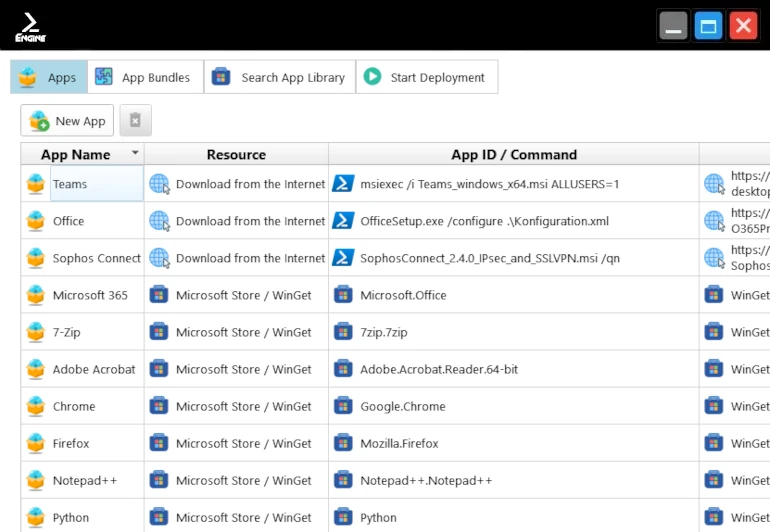770x532 pixels.
Task: Click globe icon in Office Resource cell
Action: coord(160,221)
